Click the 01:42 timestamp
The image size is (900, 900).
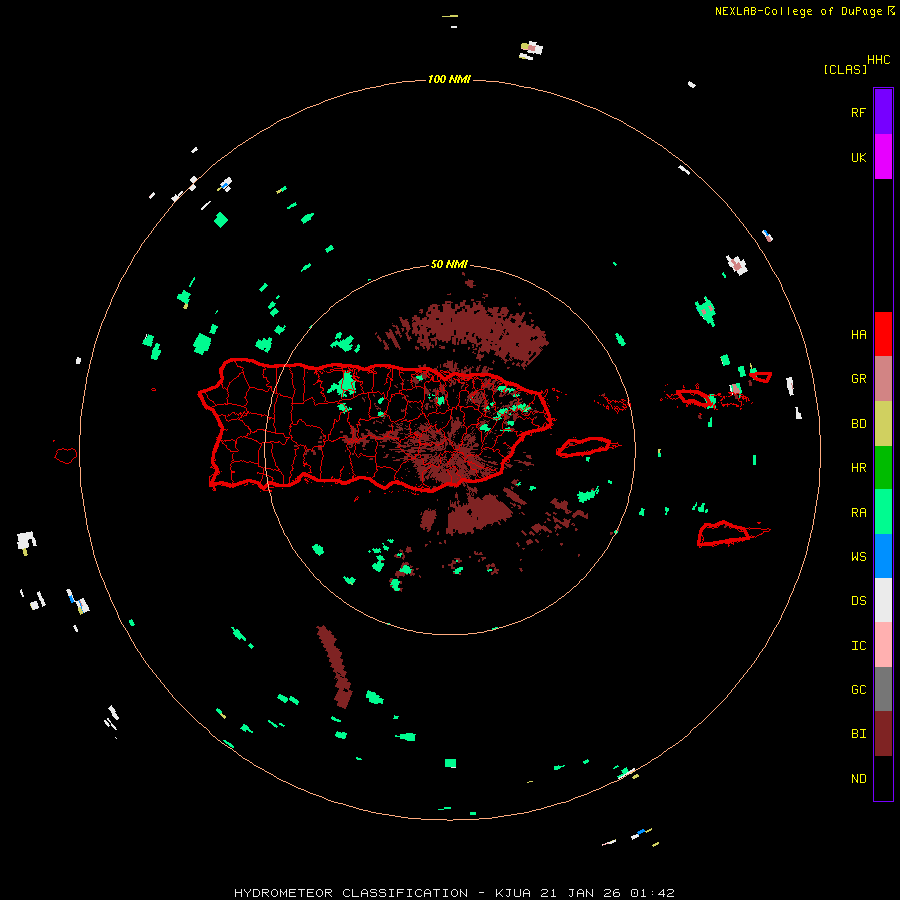coord(652,893)
